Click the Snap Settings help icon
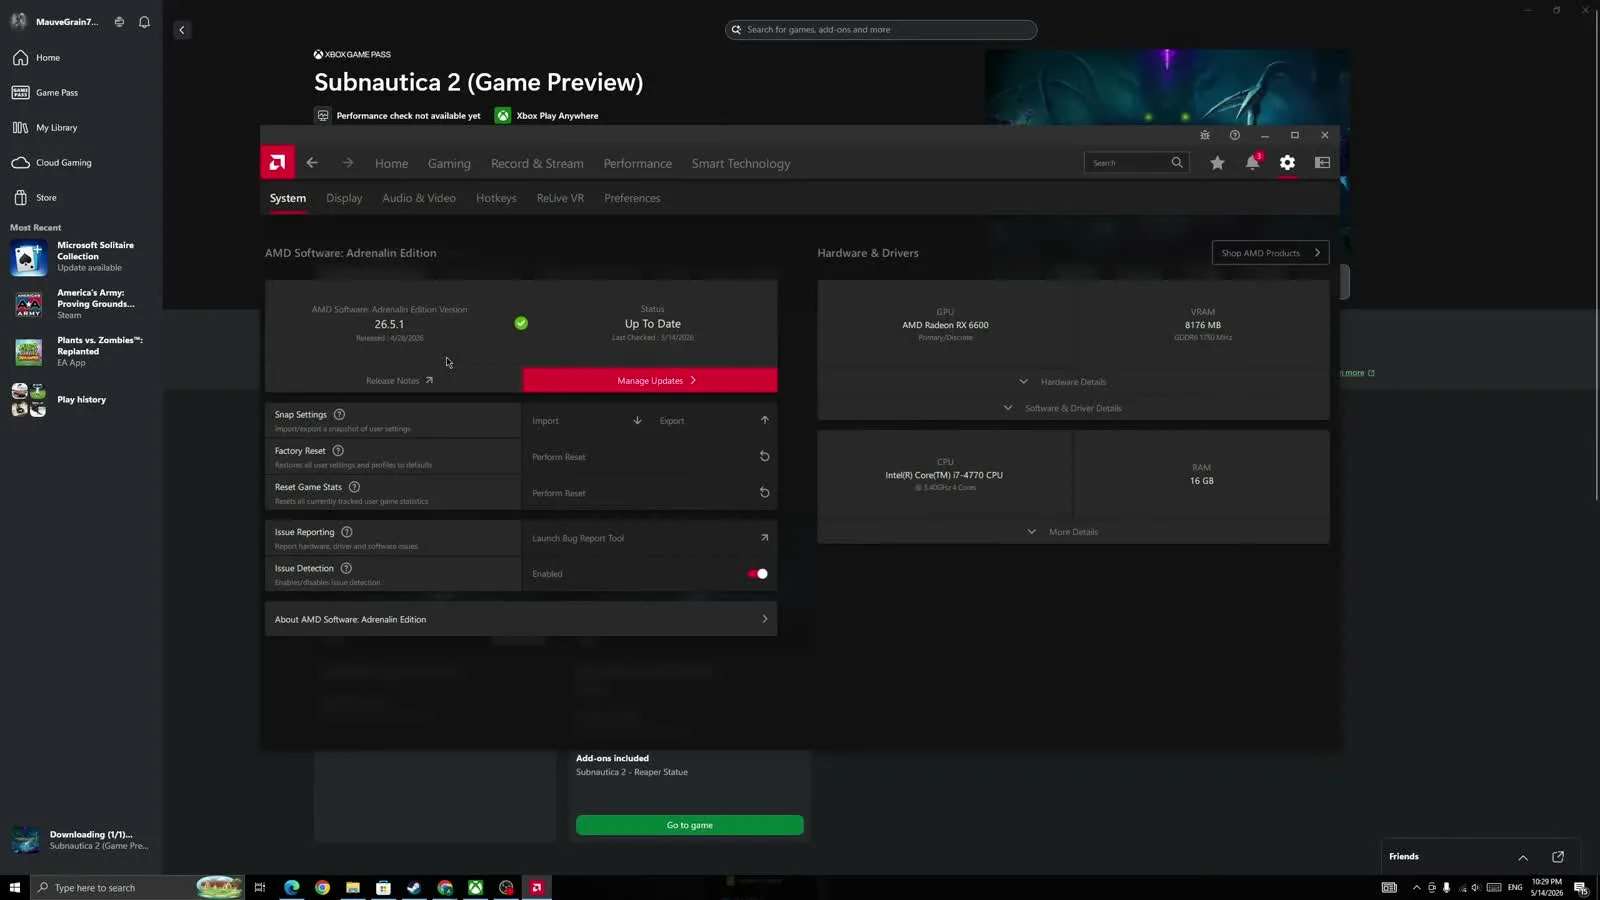 (x=339, y=414)
